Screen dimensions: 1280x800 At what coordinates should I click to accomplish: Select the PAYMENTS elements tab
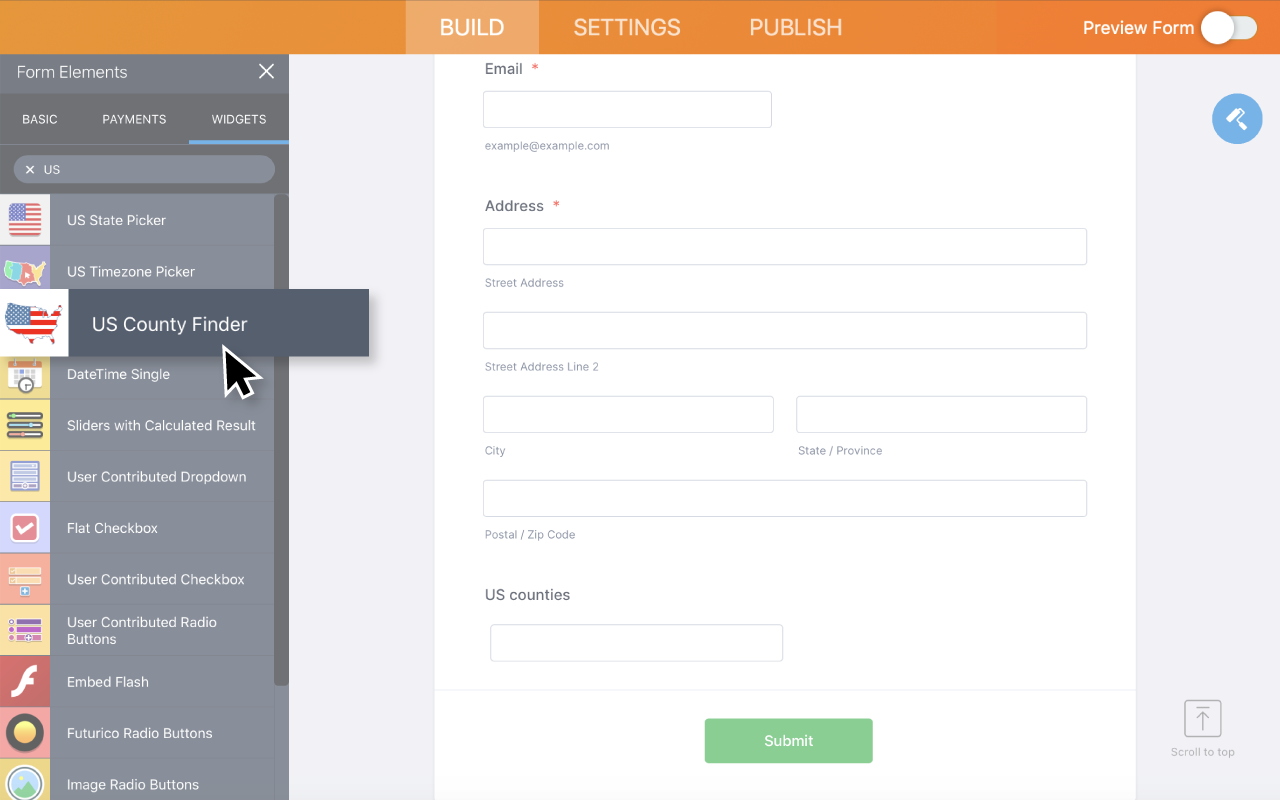click(x=134, y=119)
